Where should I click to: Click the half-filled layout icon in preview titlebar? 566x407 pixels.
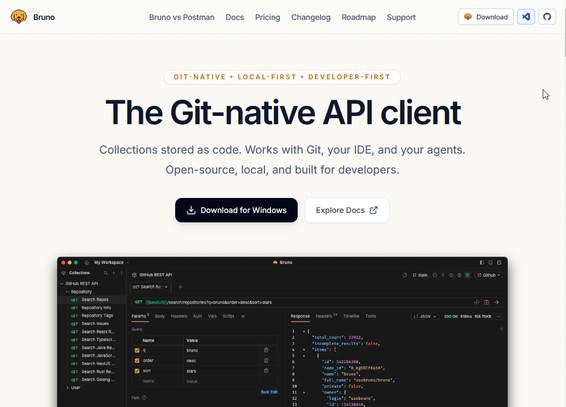click(482, 262)
